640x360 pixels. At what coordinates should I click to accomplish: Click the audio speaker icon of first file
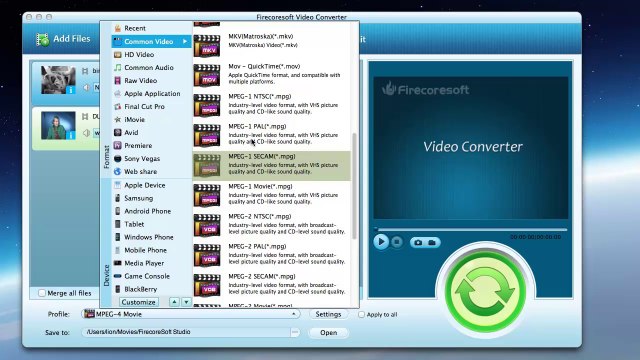coord(86,87)
